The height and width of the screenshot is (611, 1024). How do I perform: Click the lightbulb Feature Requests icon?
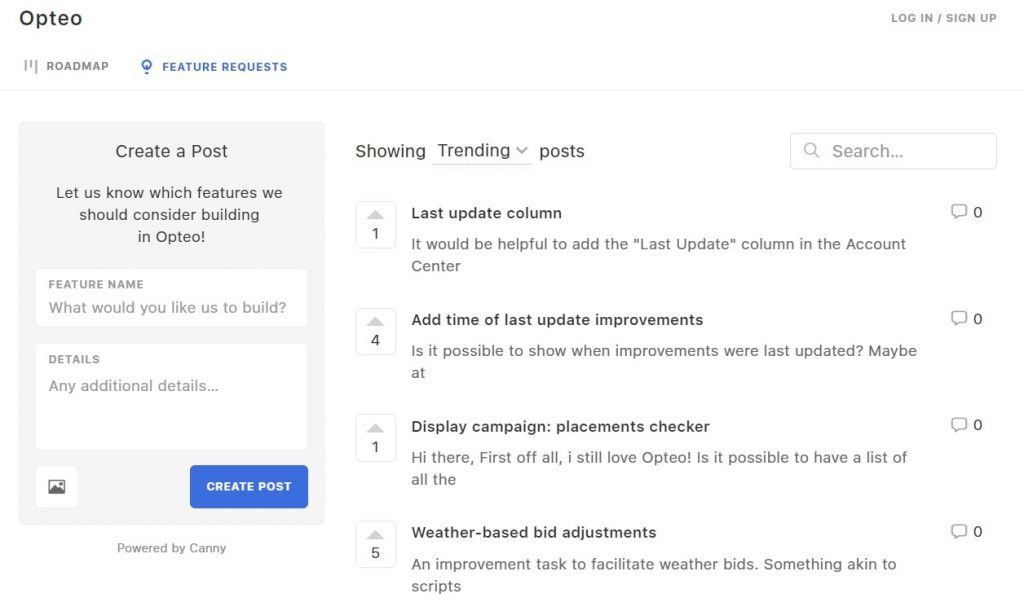click(x=147, y=67)
